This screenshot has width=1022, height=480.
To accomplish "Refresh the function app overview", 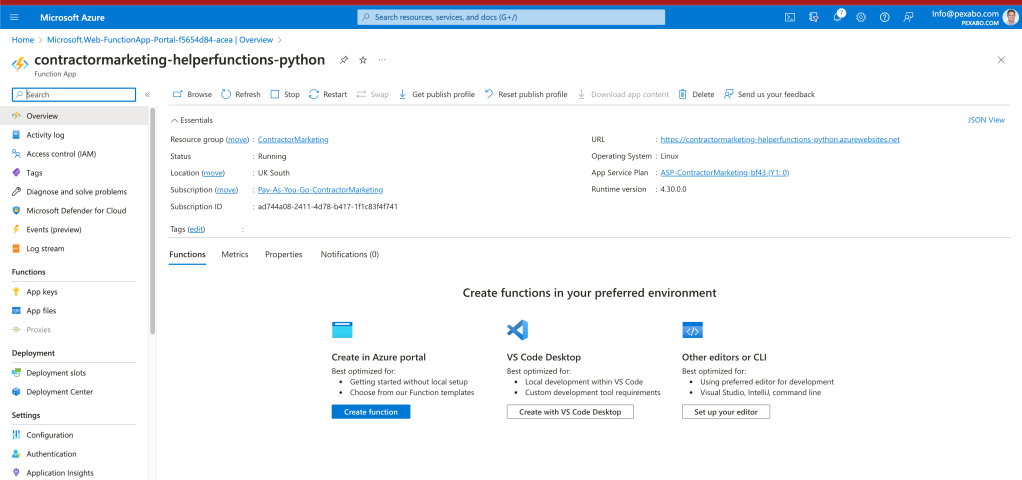I will (241, 95).
